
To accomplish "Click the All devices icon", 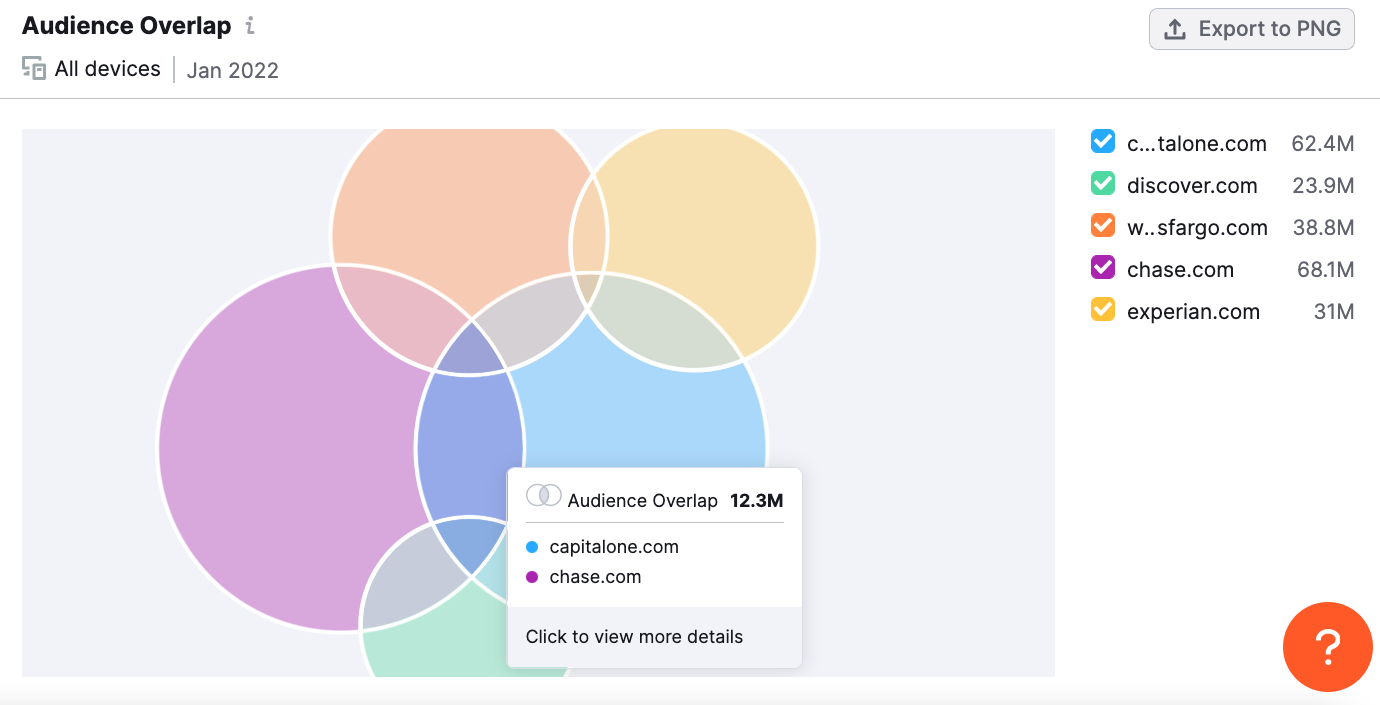I will (34, 69).
